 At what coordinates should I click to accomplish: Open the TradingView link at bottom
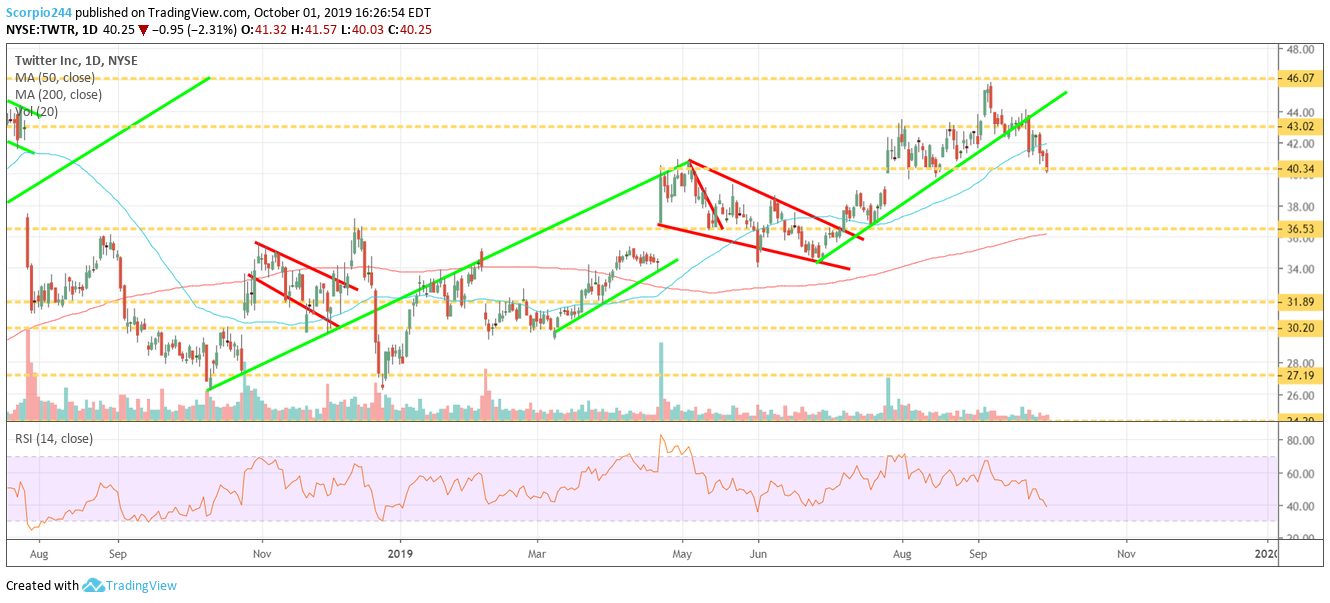[142, 586]
